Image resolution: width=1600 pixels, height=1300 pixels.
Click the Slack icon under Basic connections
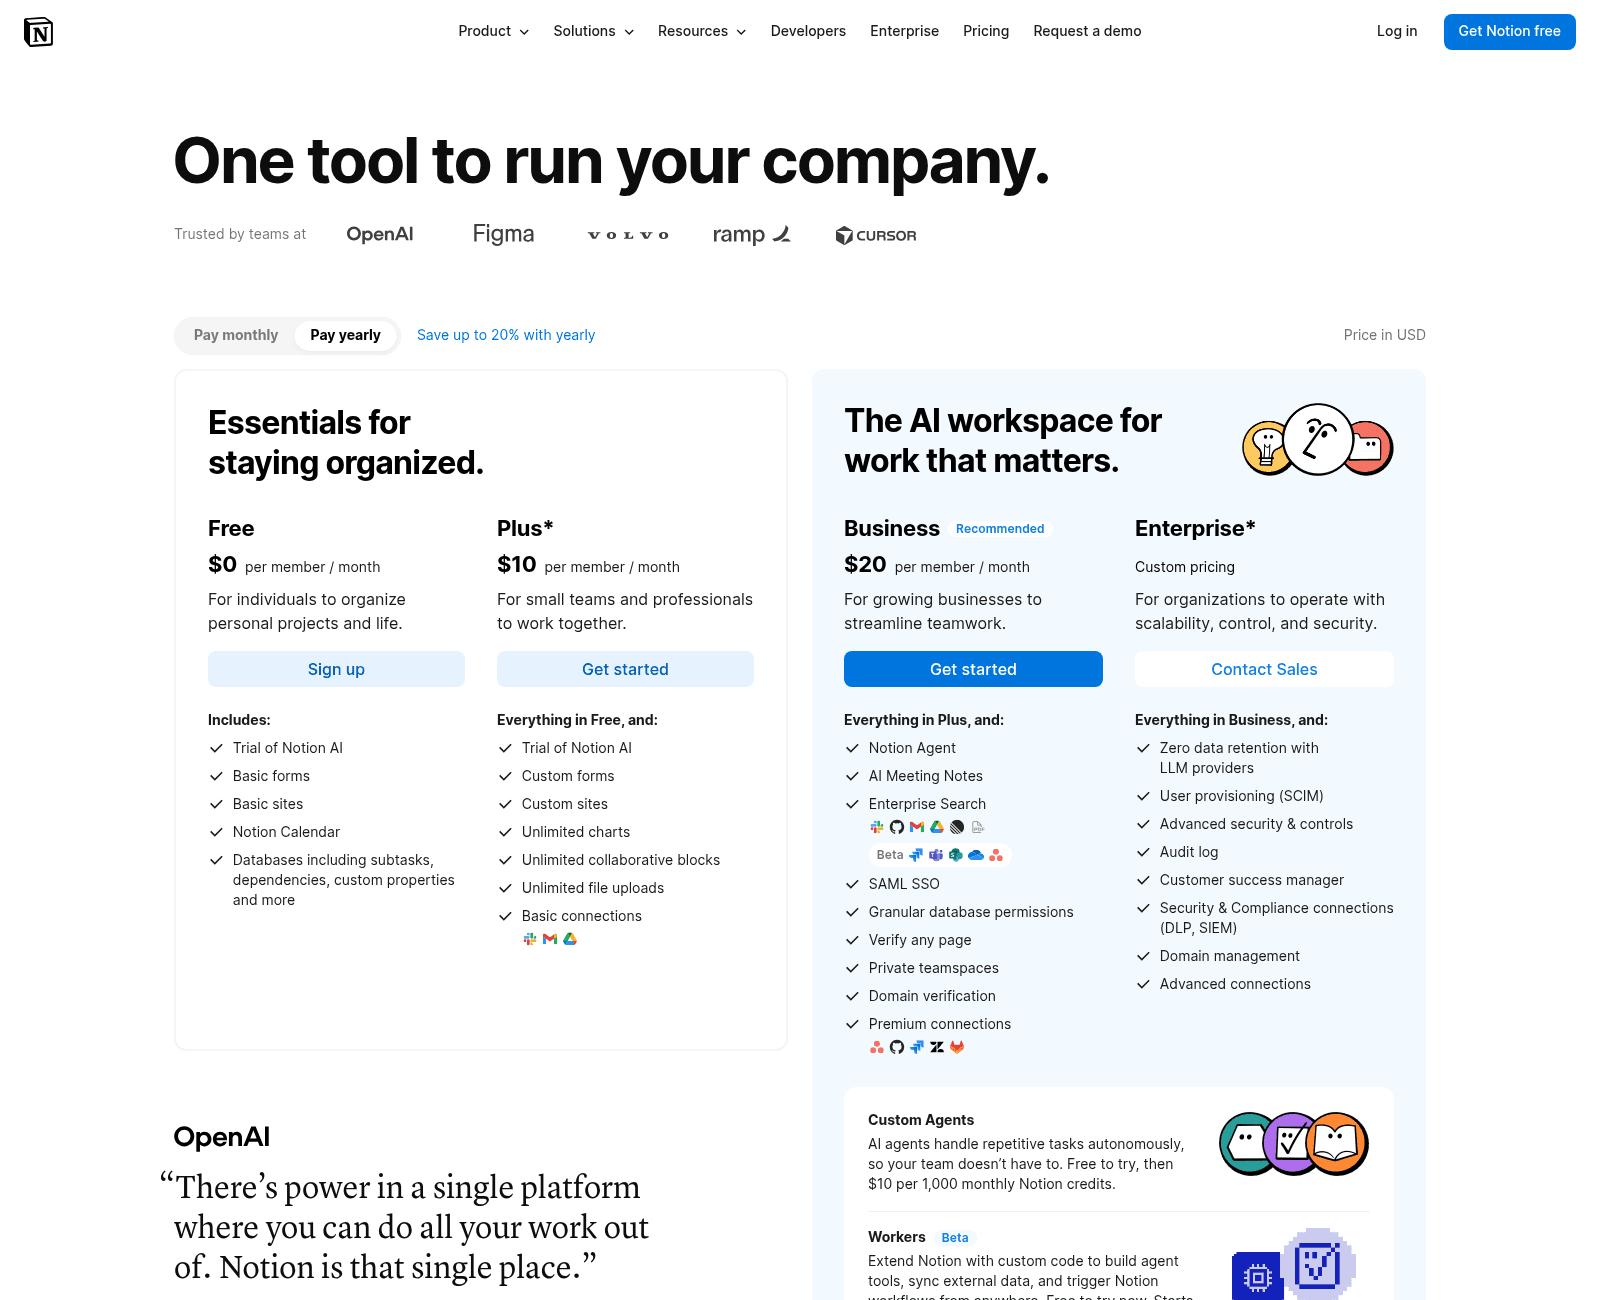530,939
